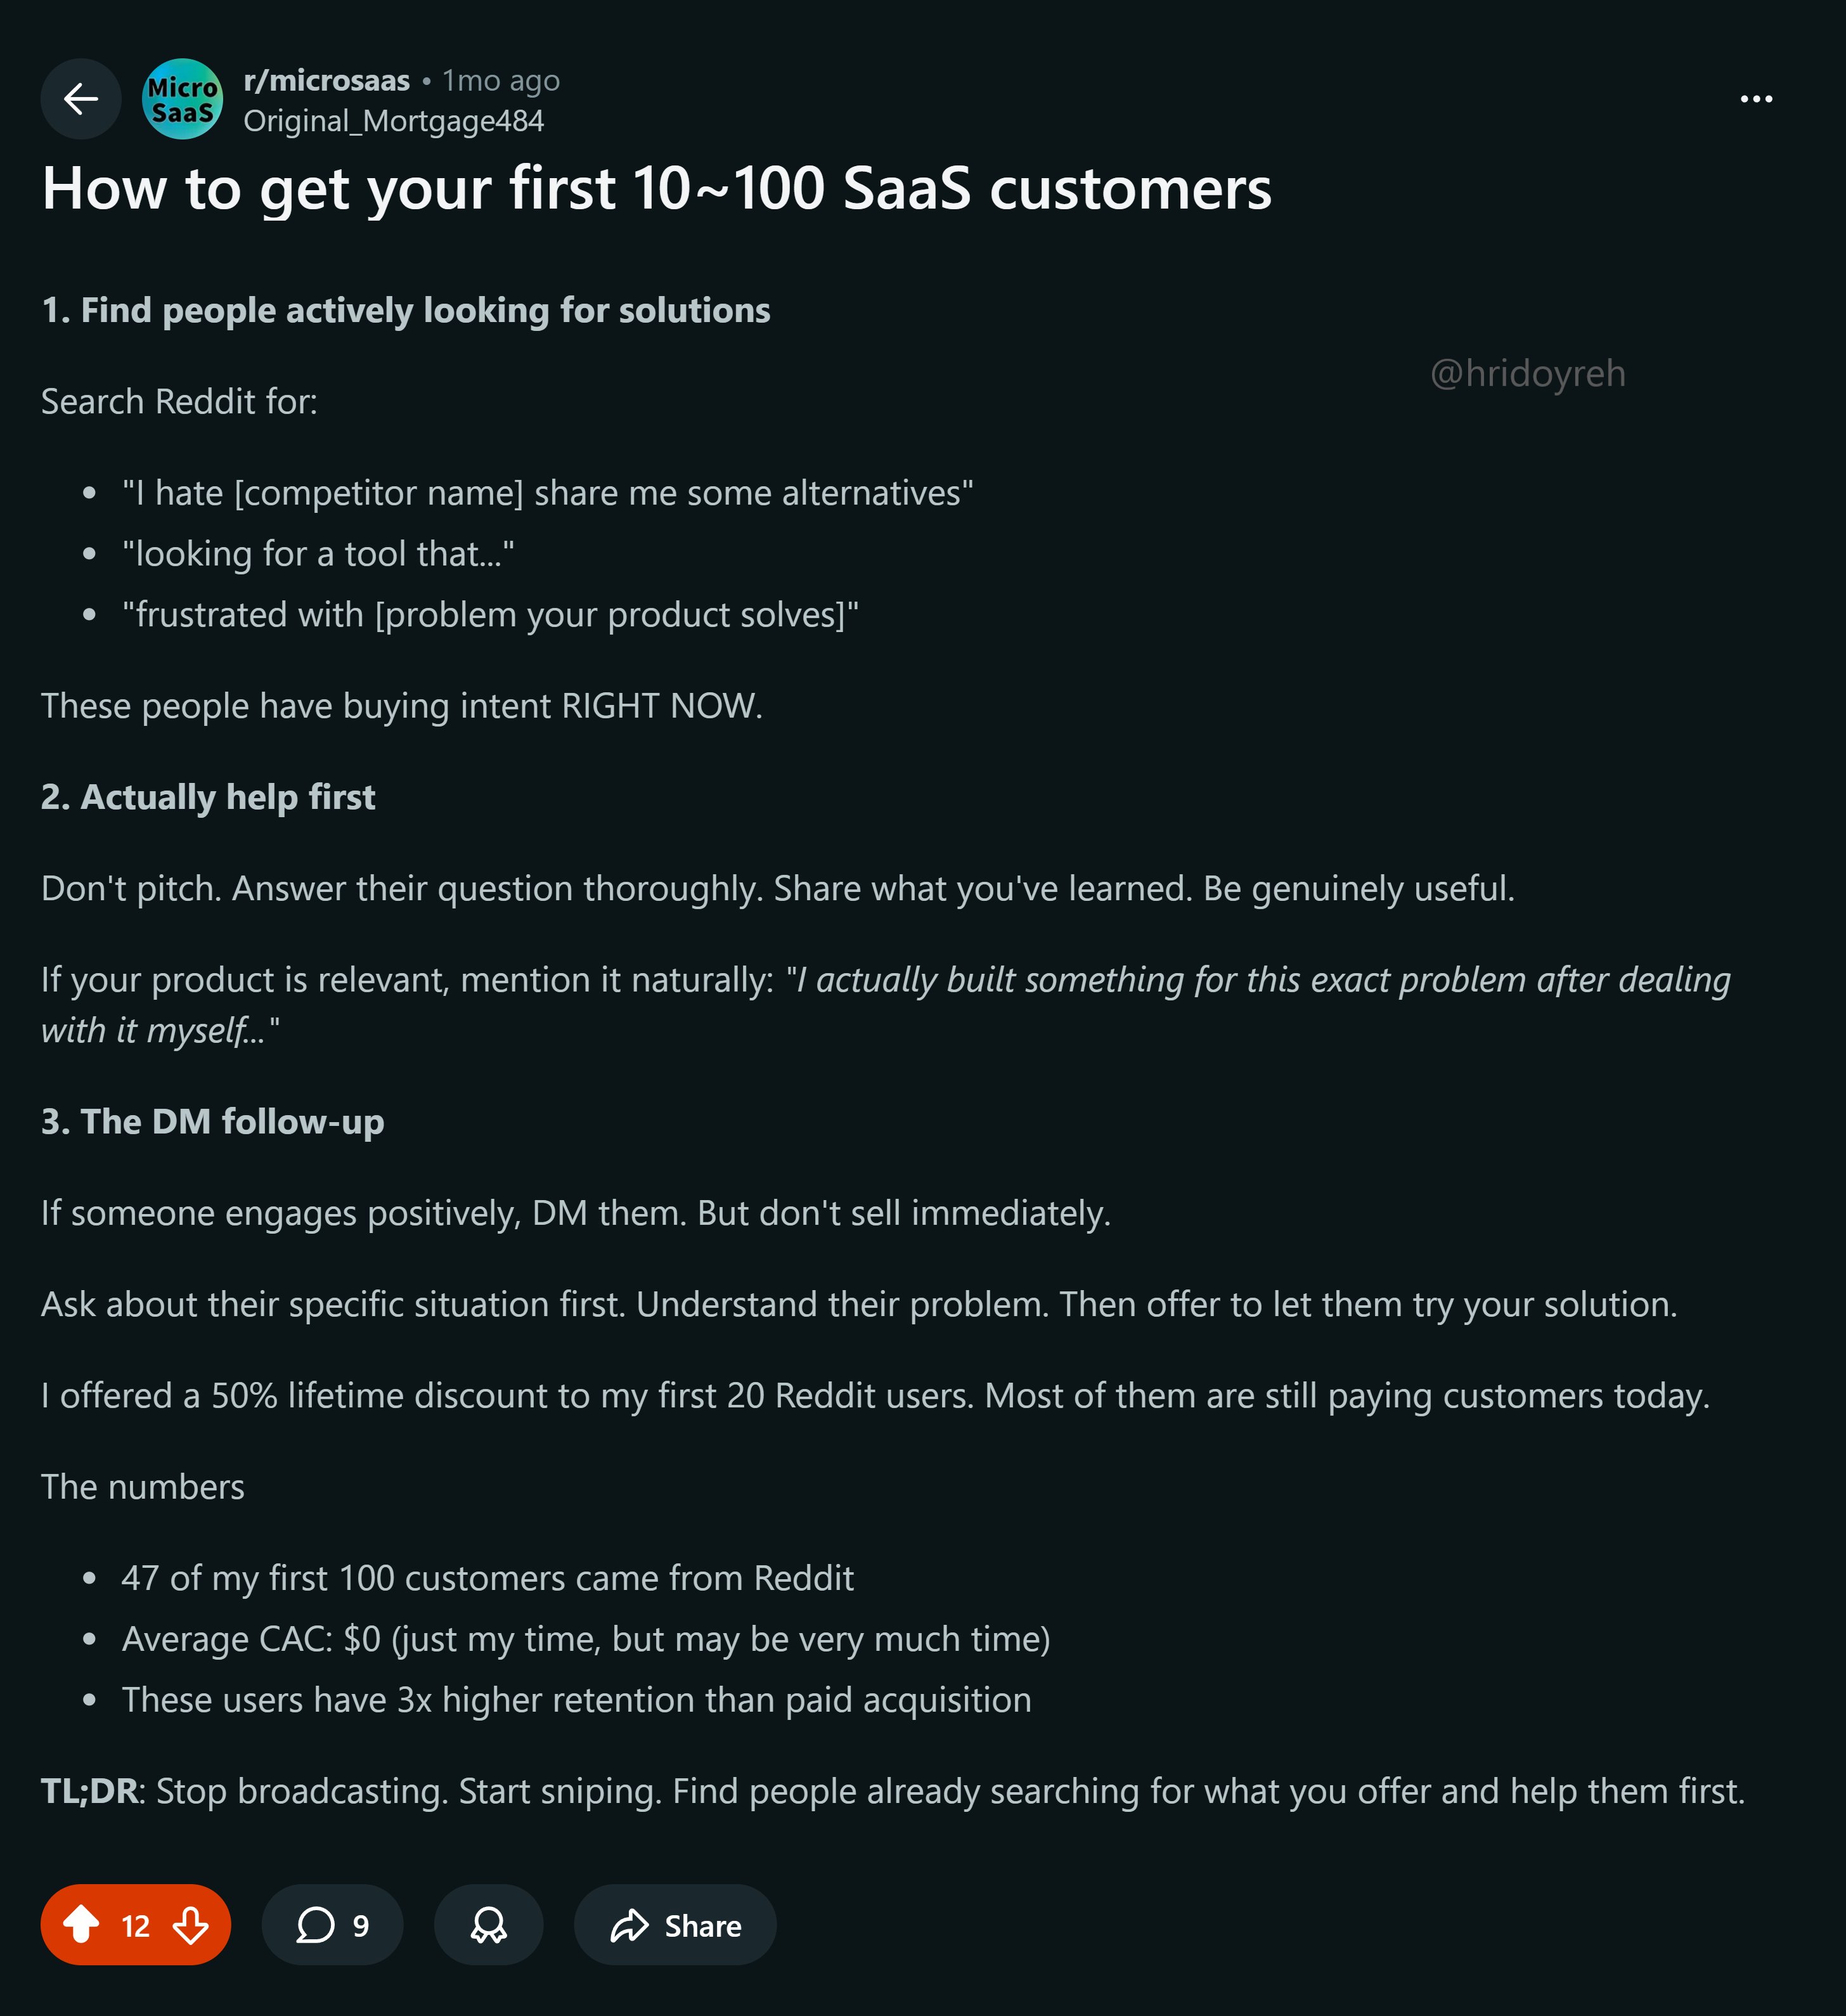Click the Share button
This screenshot has width=1846, height=2016.
pos(675,1925)
